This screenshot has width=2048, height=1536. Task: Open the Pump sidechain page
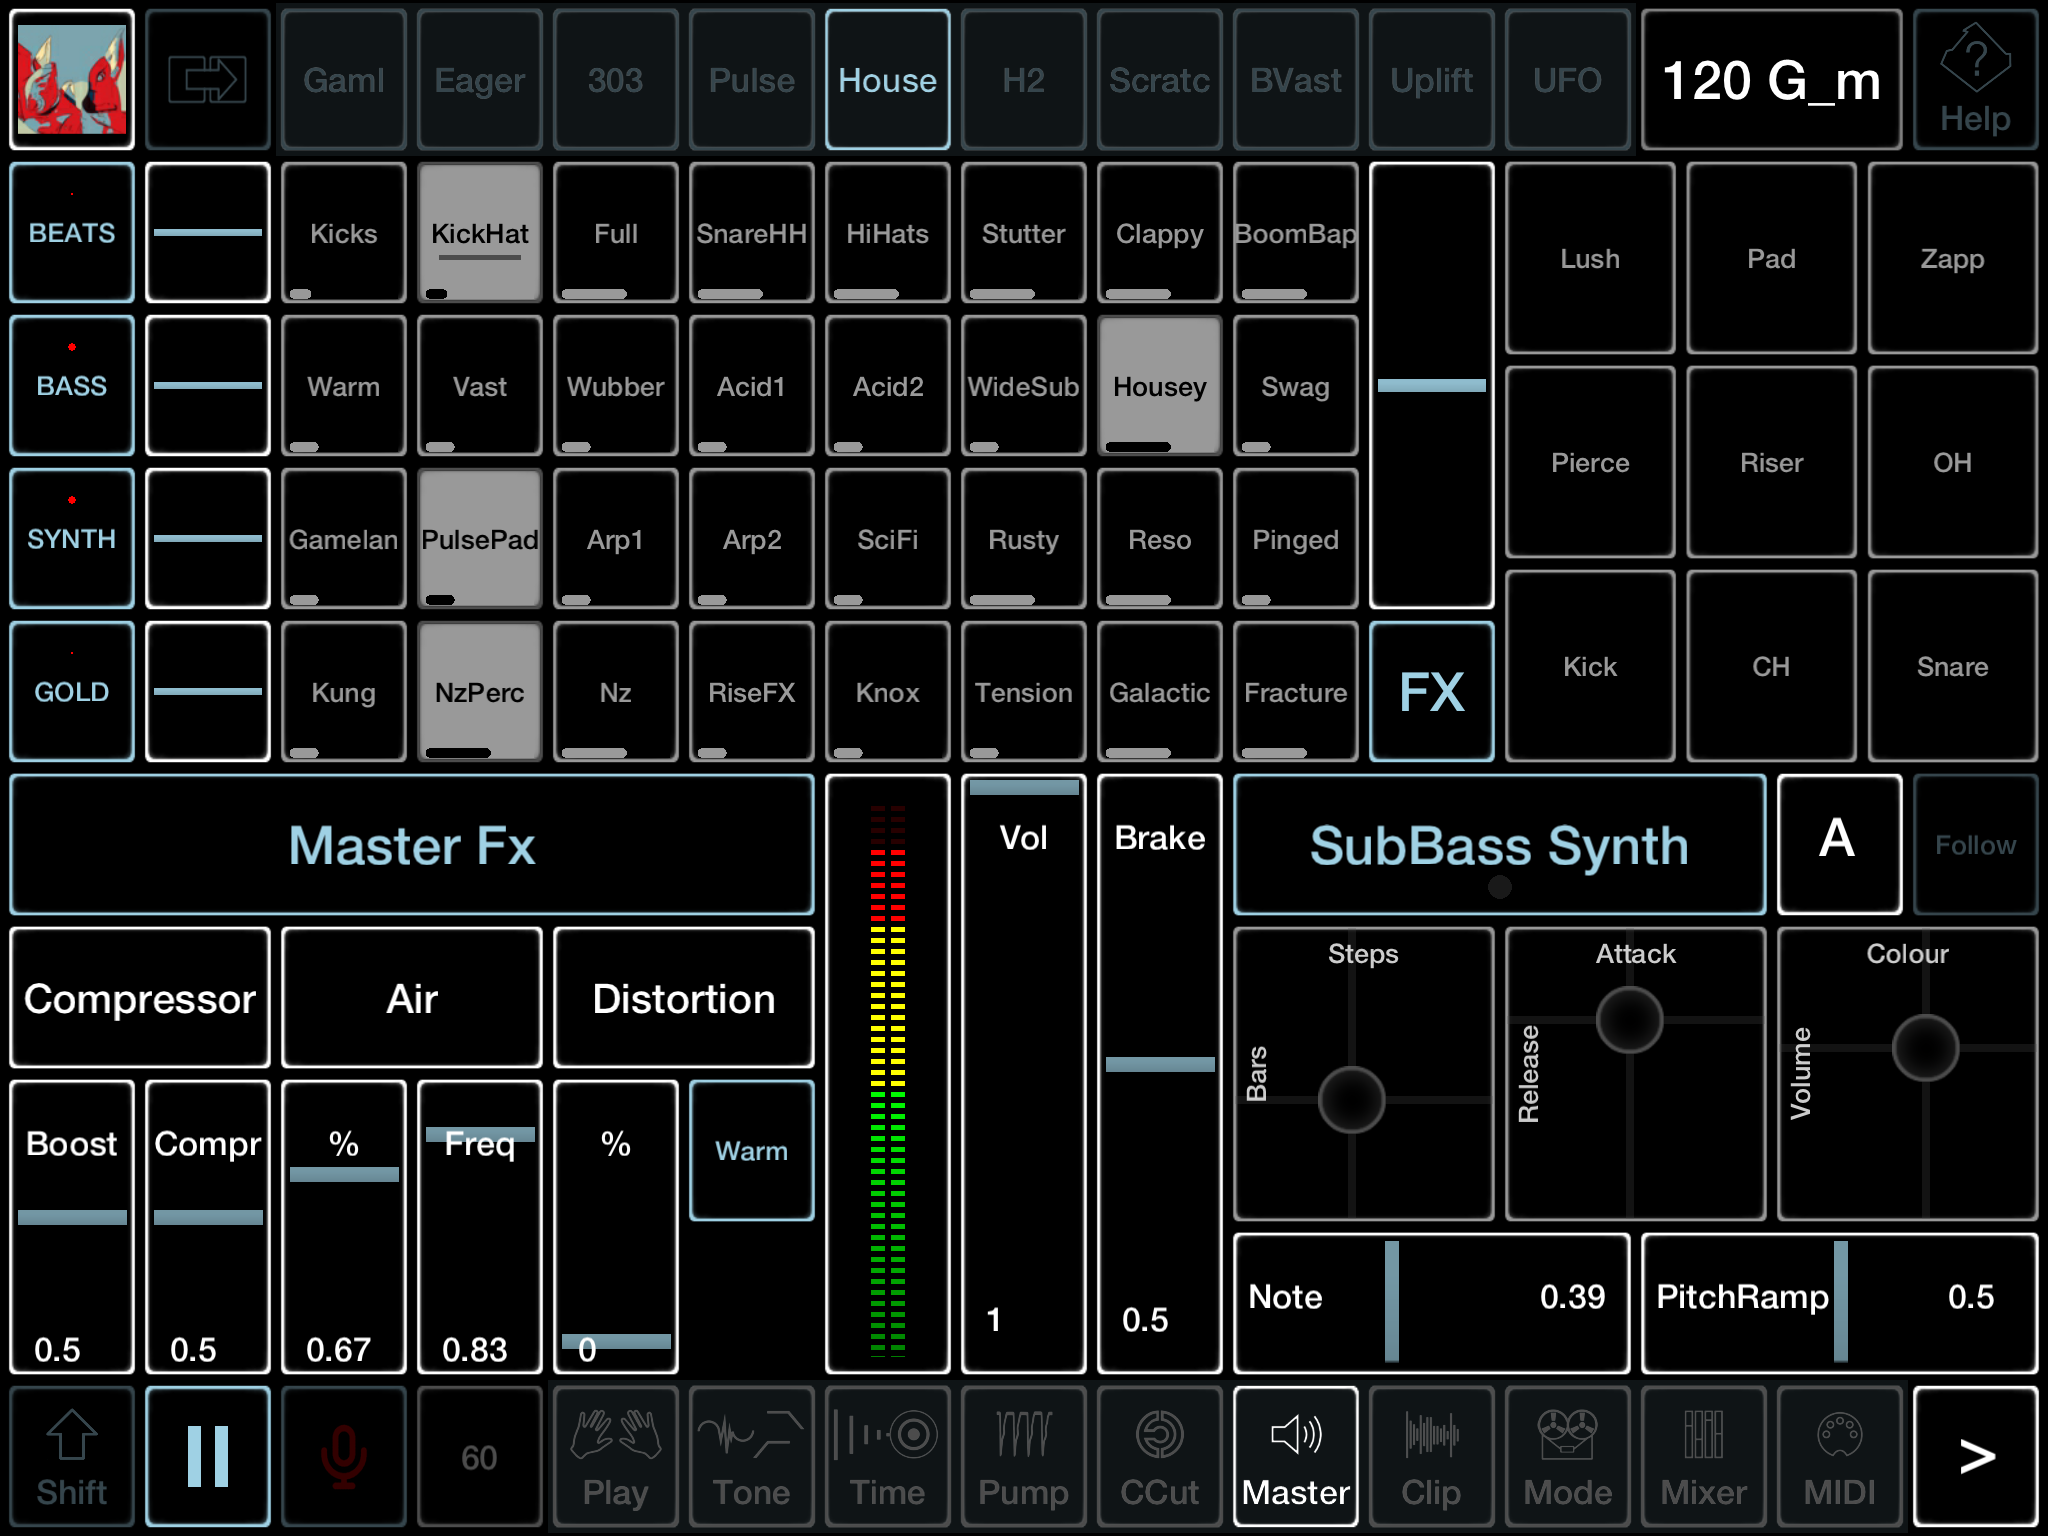1023,1456
